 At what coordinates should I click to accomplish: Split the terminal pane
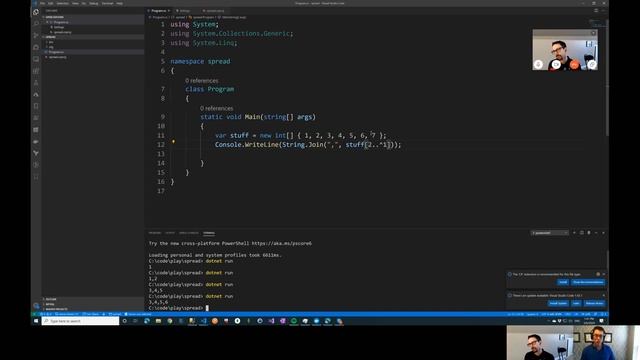tap(582, 233)
